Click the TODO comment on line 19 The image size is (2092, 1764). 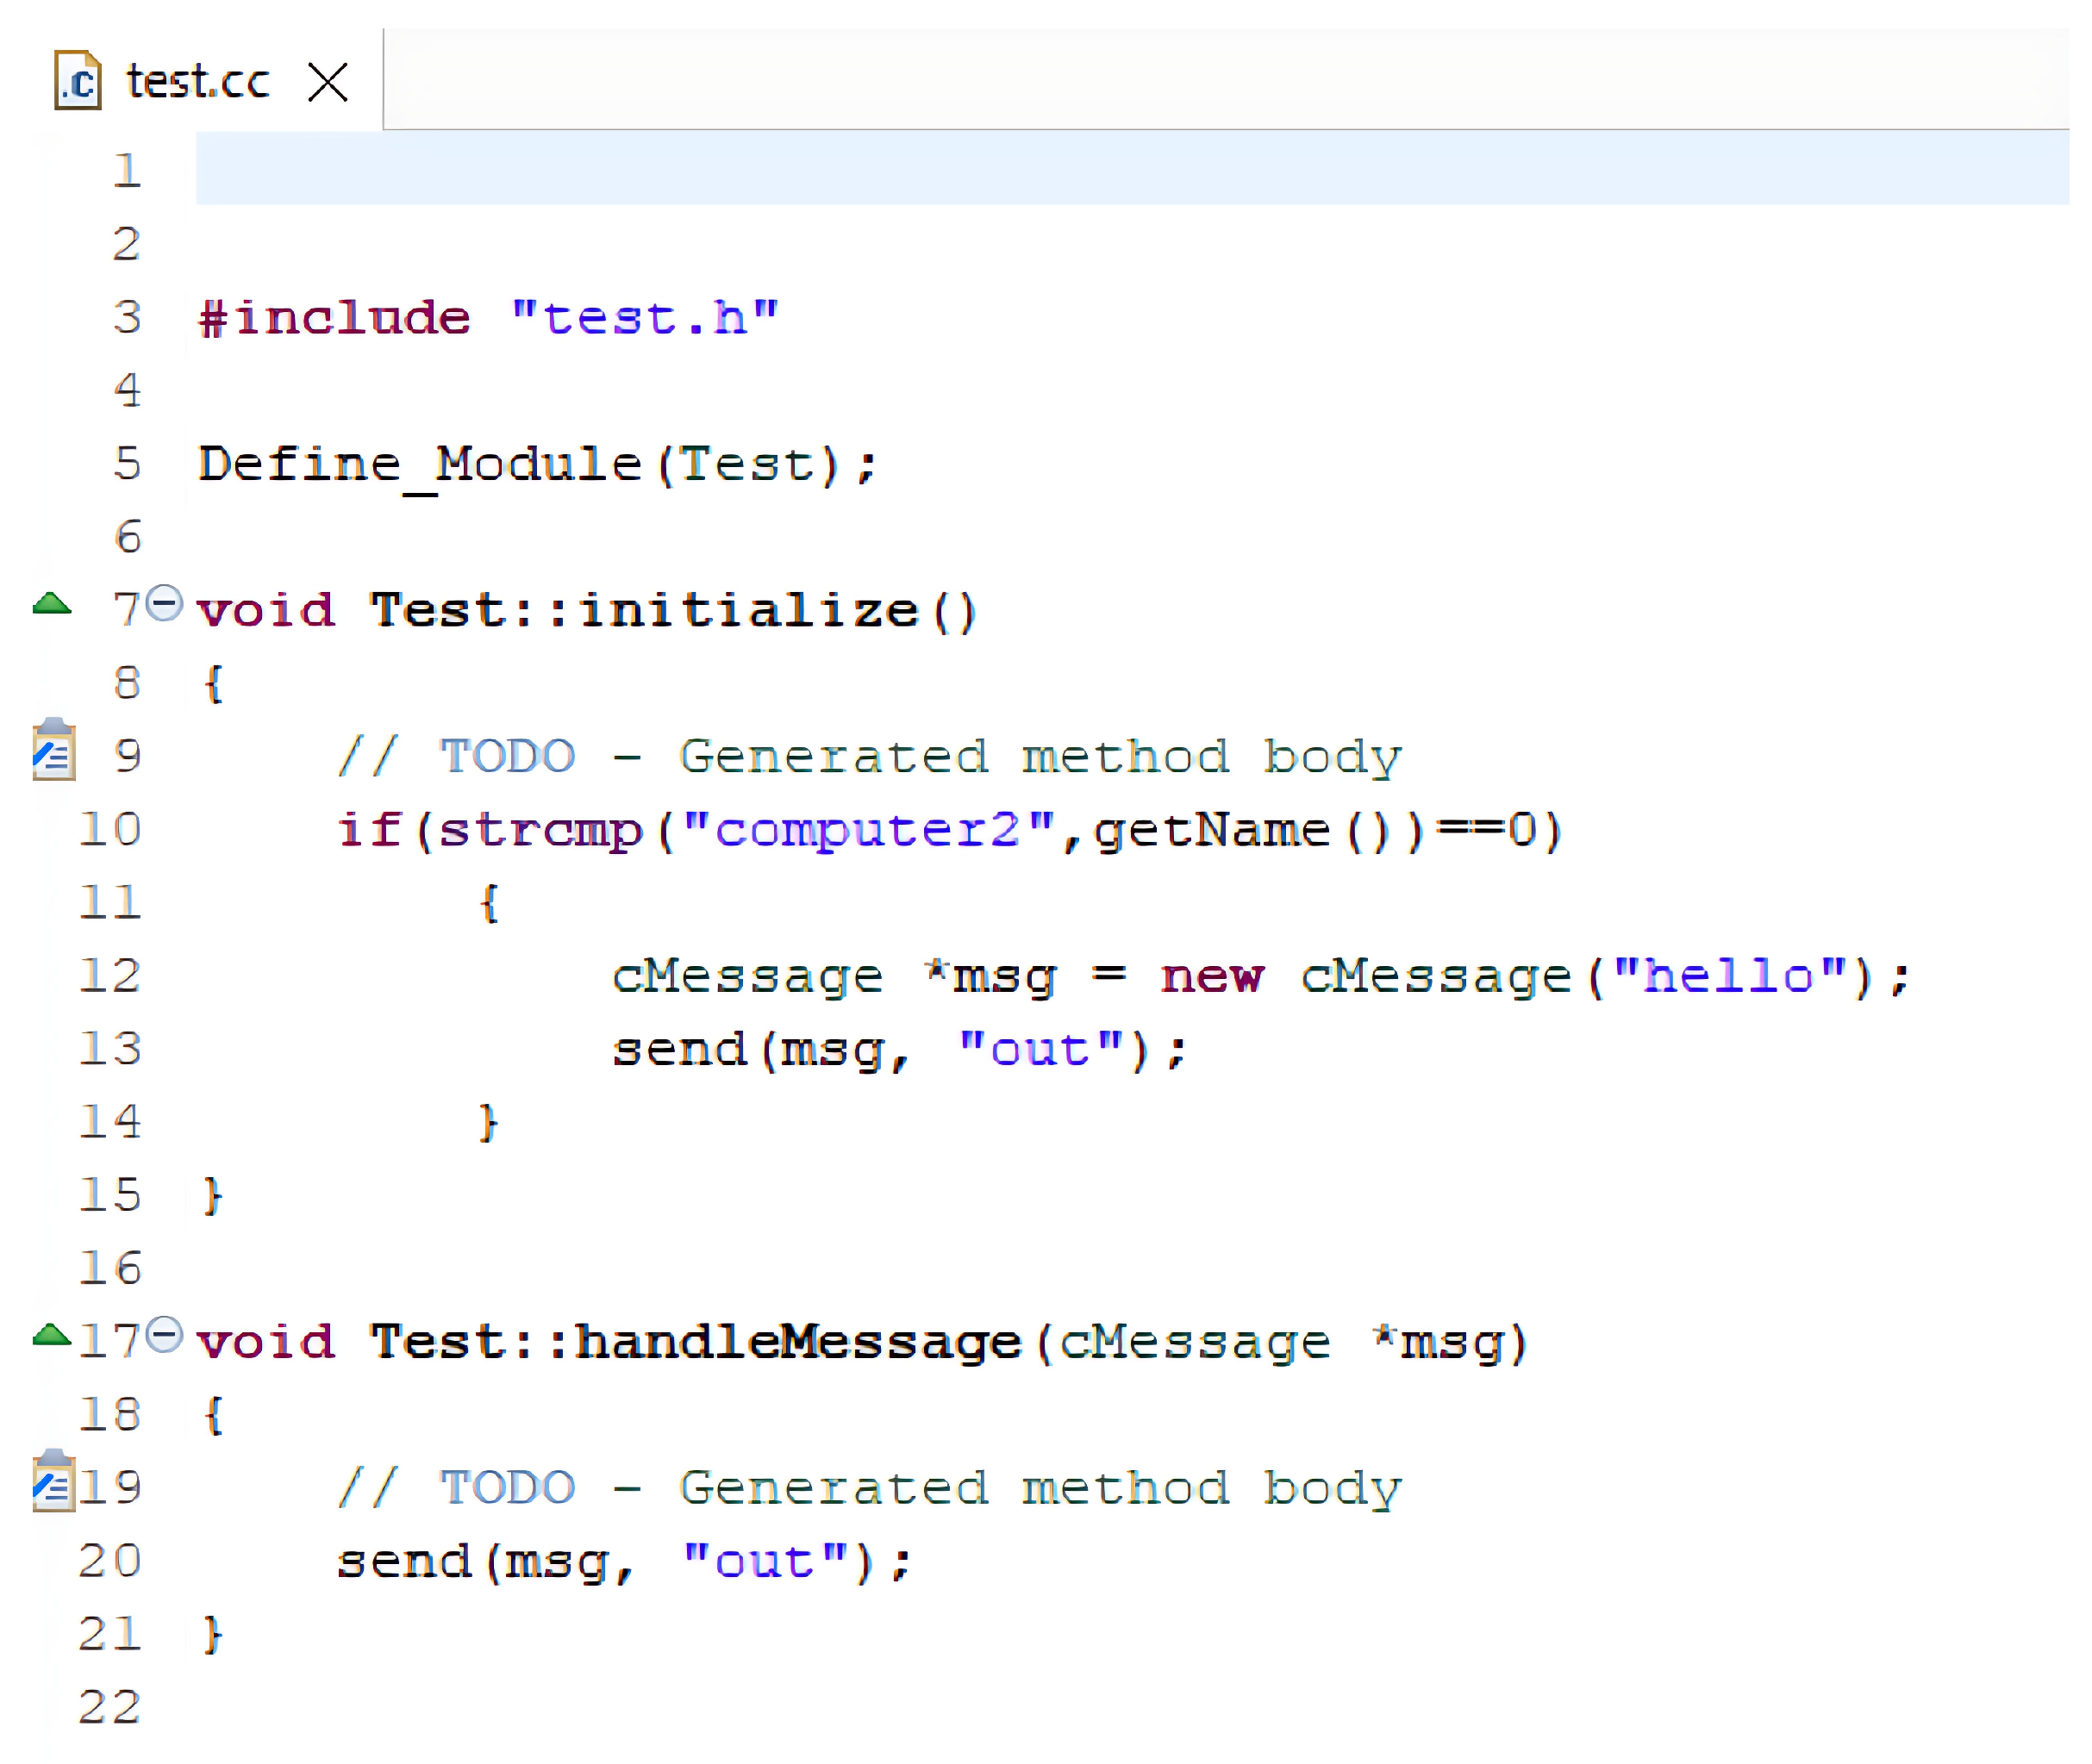(x=870, y=1488)
